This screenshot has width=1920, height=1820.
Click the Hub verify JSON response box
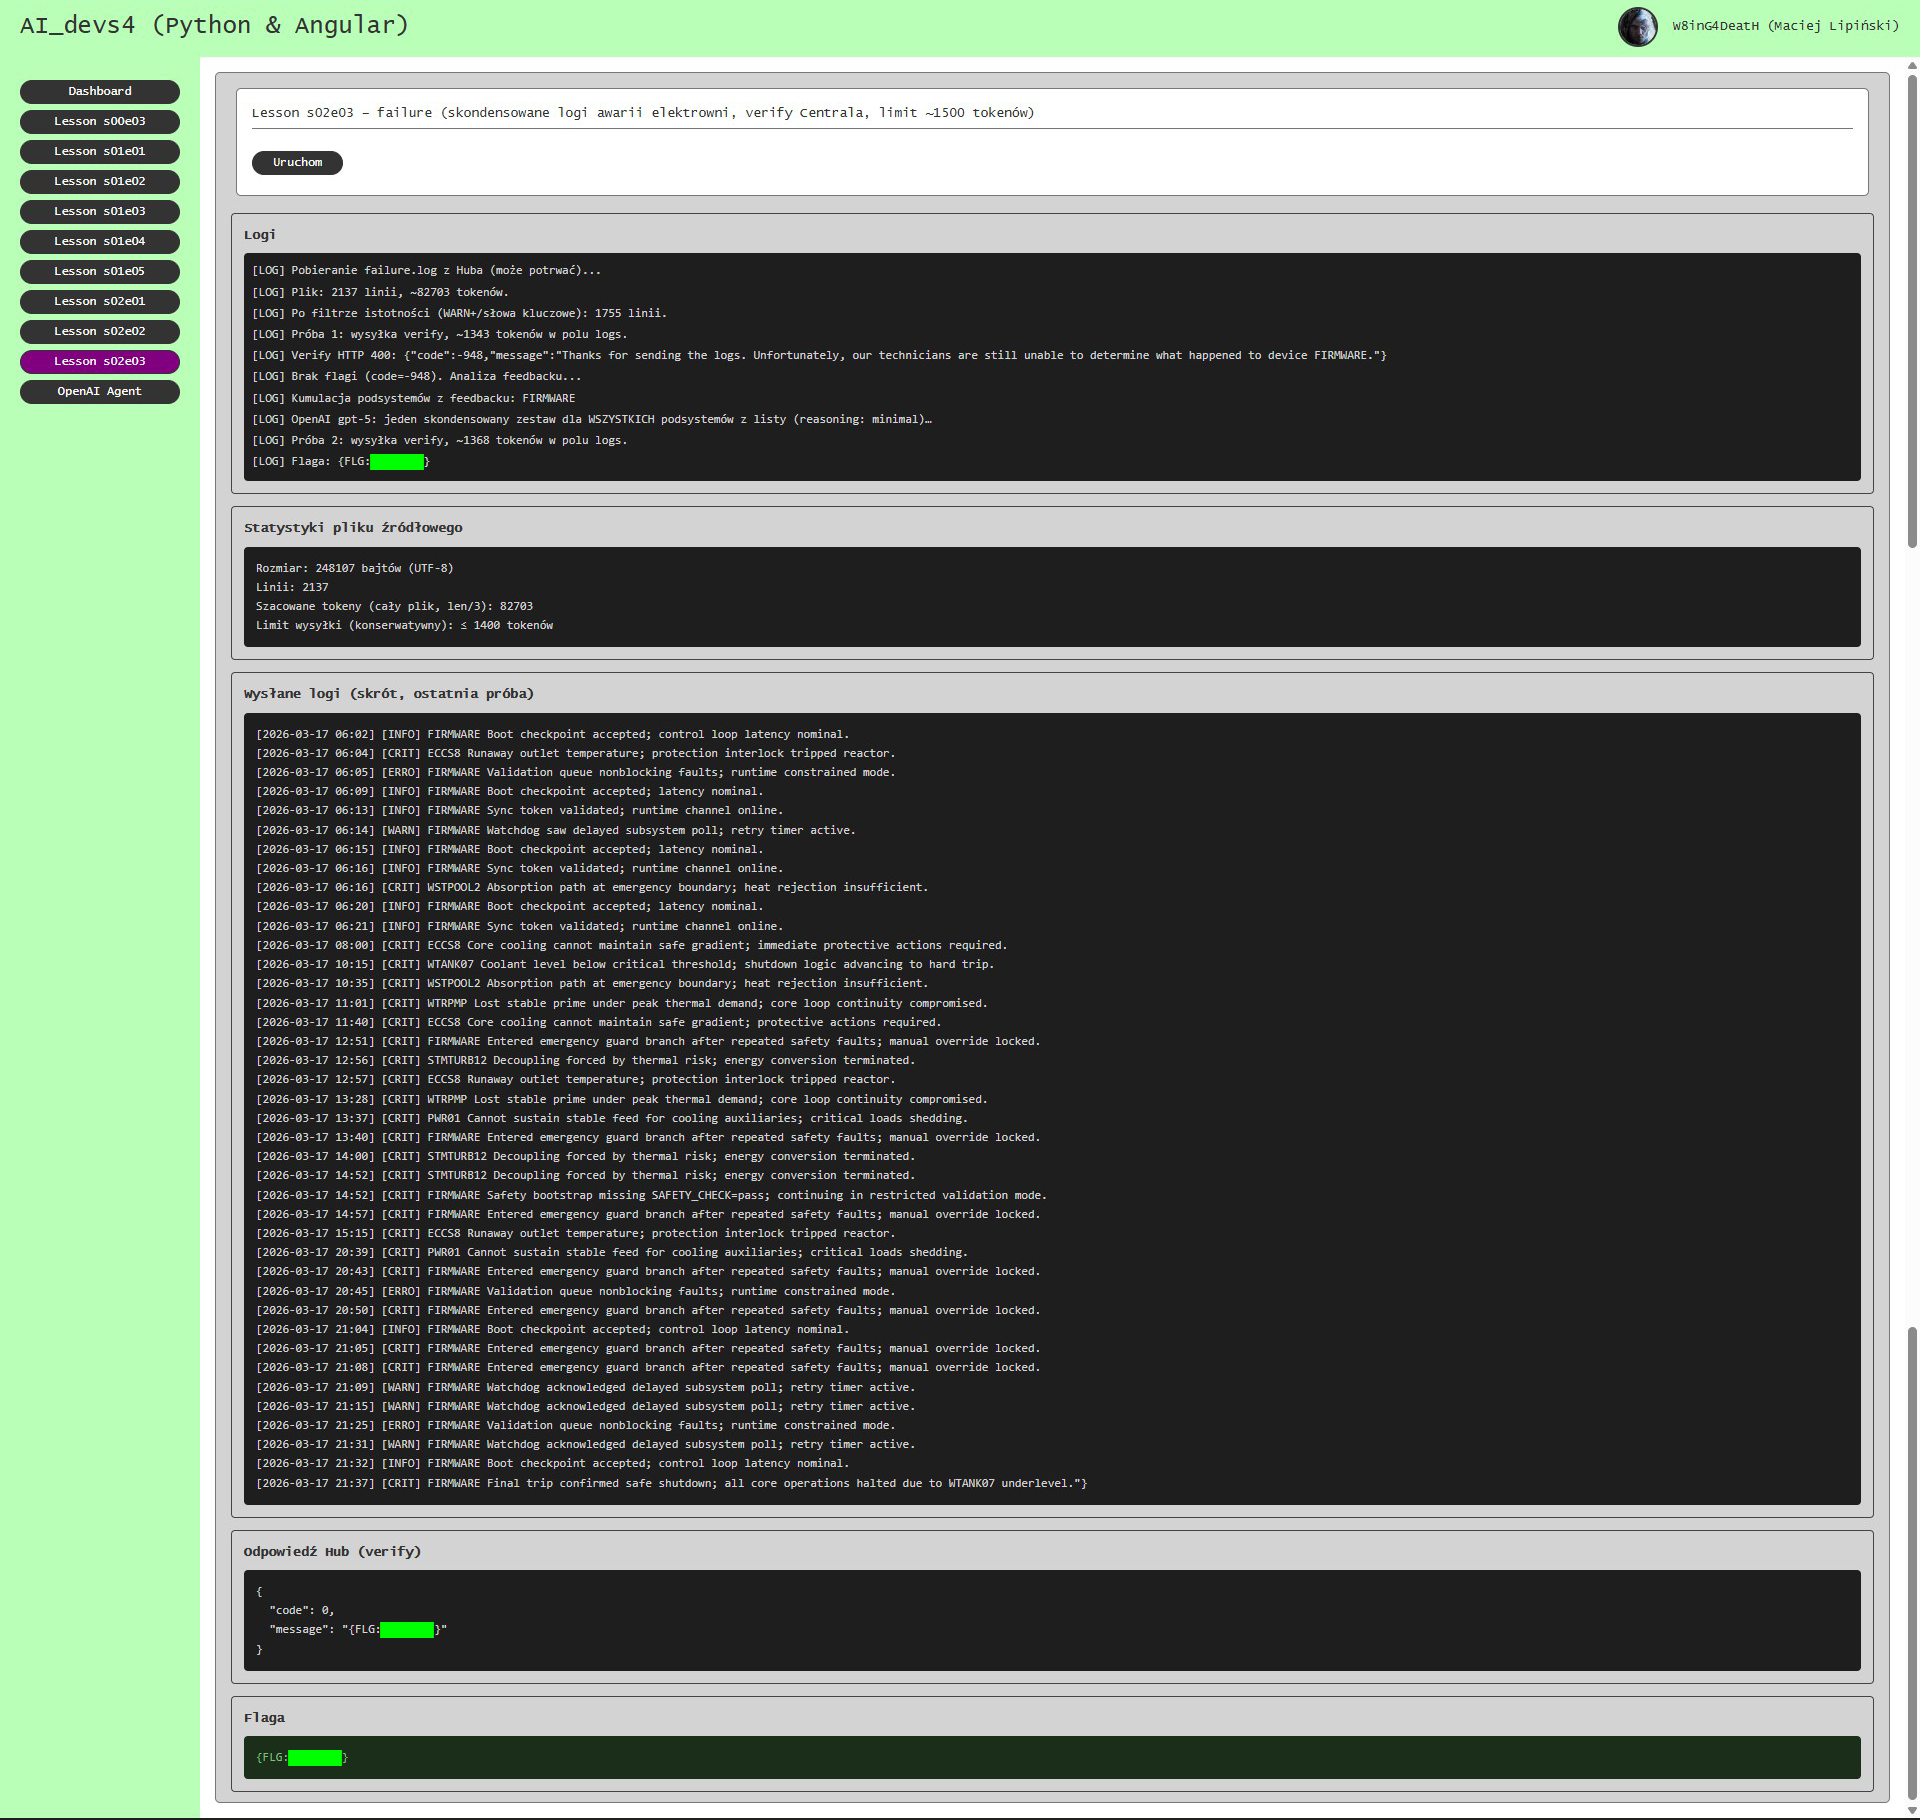pyautogui.click(x=1050, y=1620)
